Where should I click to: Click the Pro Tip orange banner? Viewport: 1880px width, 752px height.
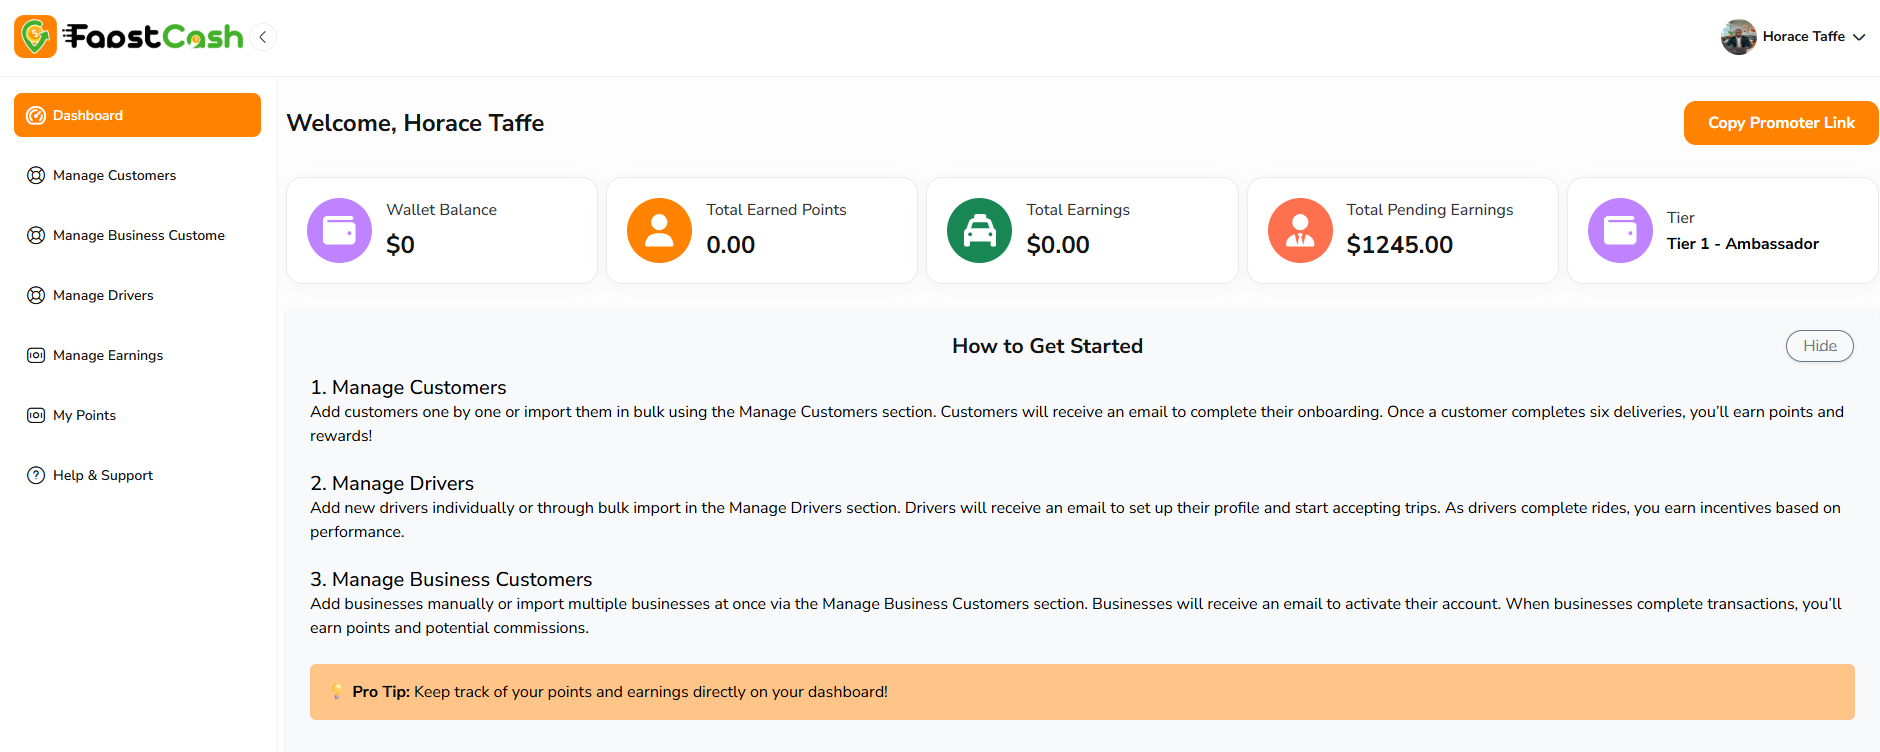(x=1081, y=692)
